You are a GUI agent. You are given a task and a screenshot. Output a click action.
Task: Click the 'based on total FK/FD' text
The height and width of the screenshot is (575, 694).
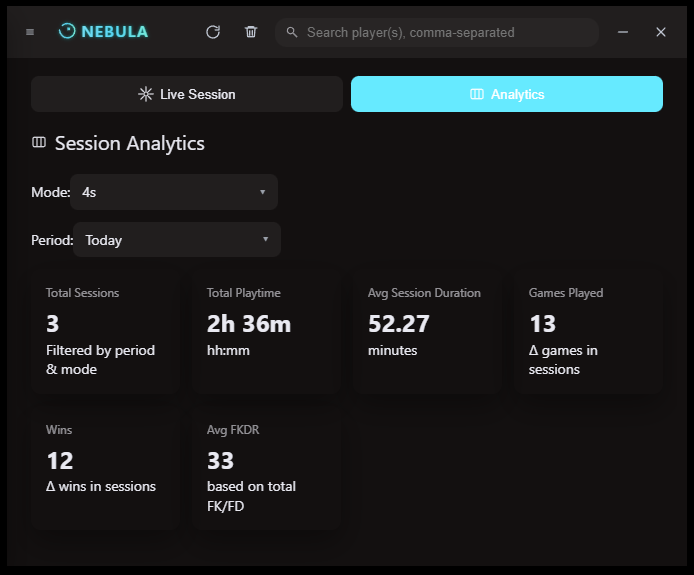coord(251,496)
